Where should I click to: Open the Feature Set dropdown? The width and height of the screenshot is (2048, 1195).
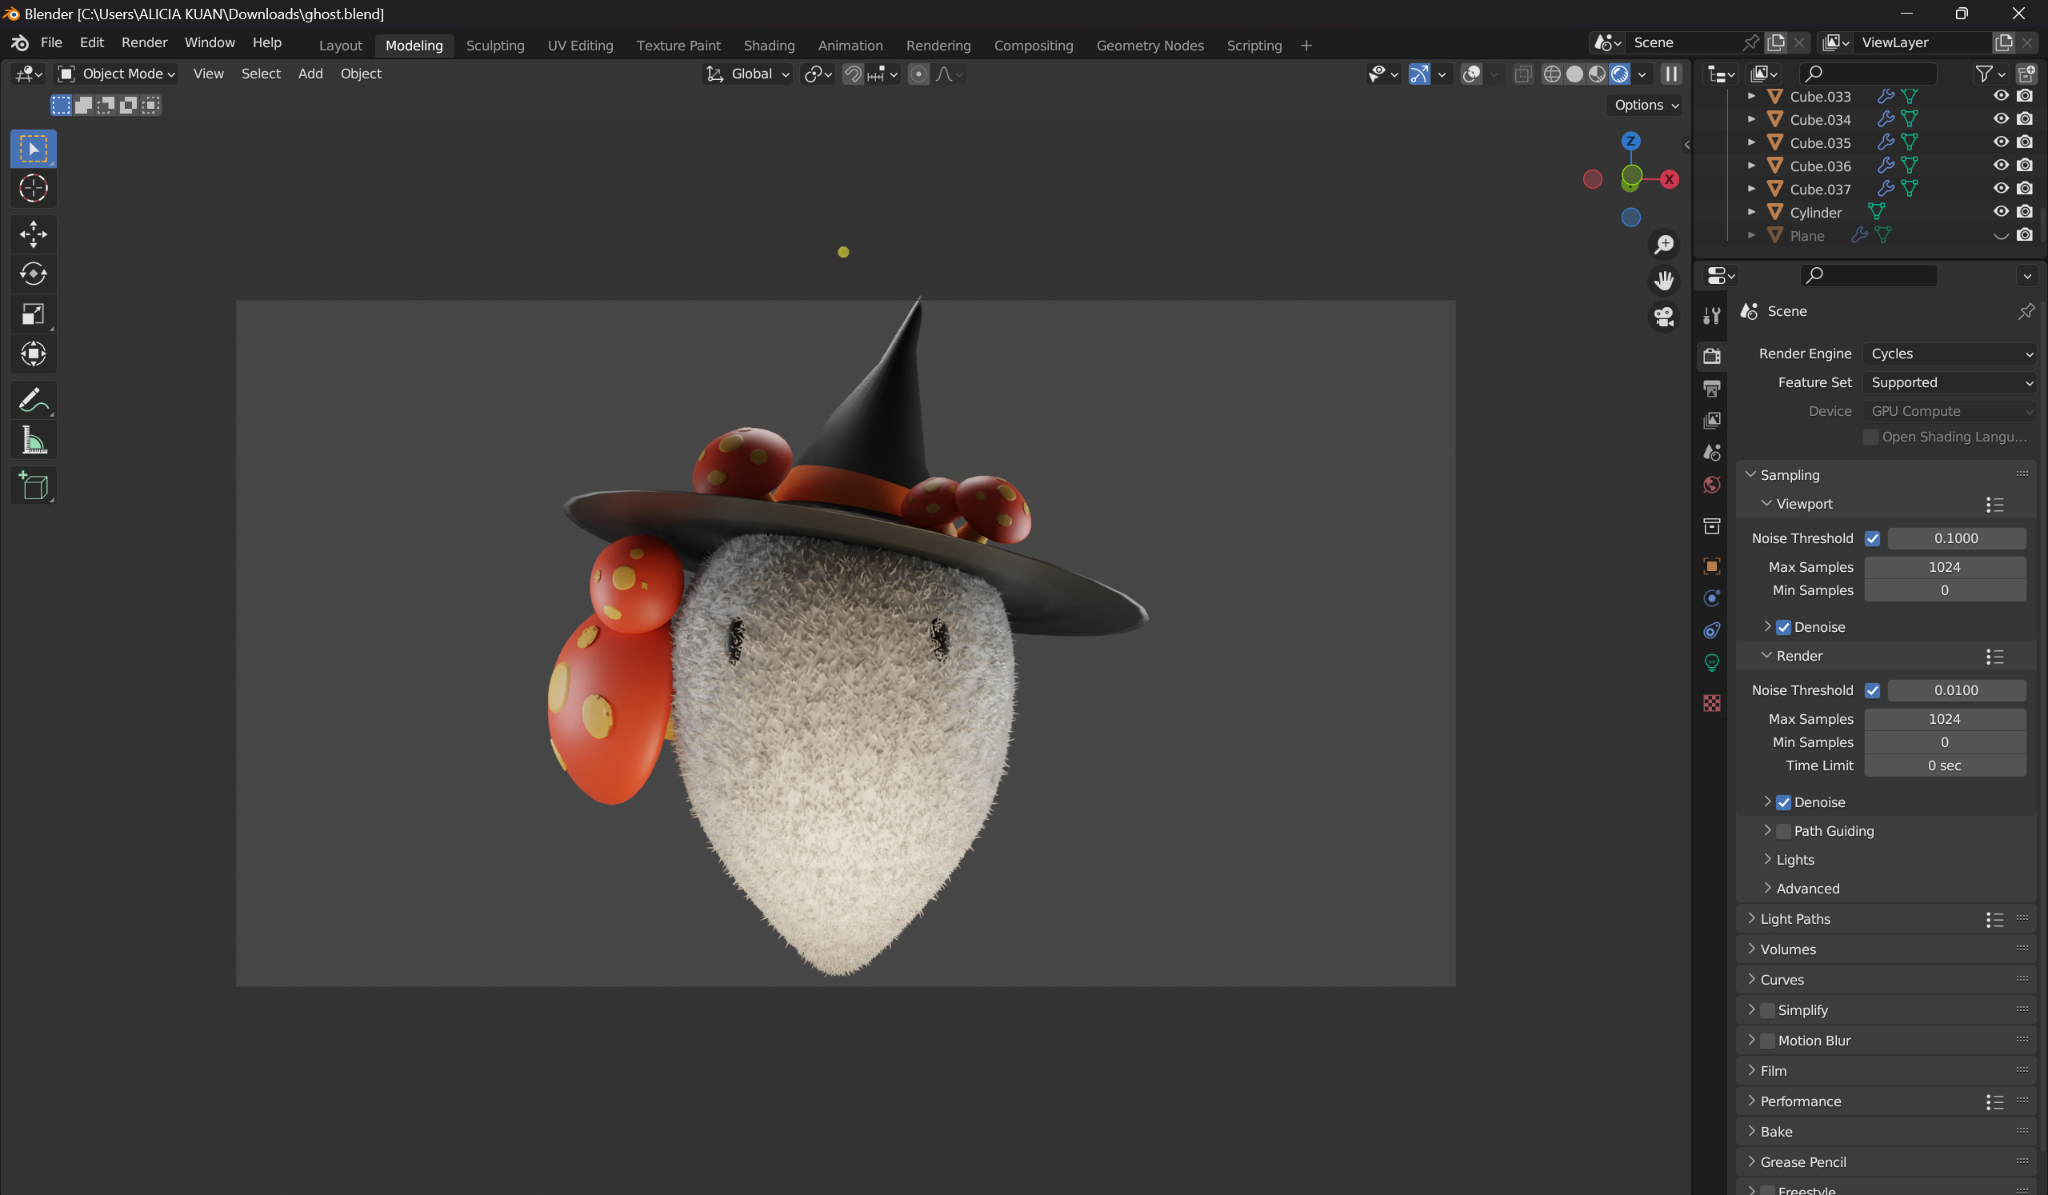(1951, 383)
